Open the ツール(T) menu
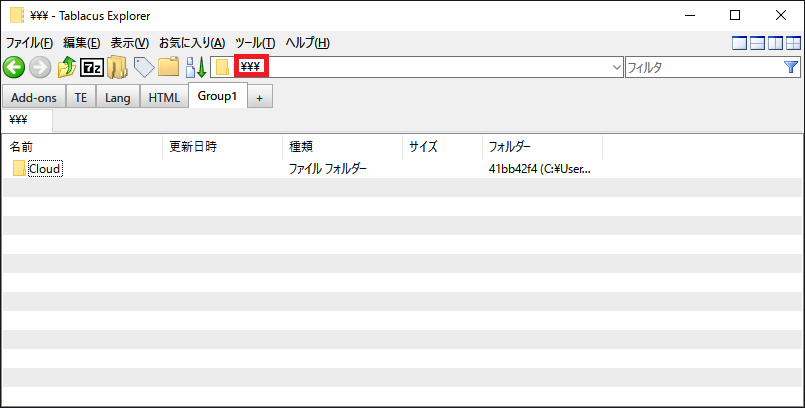 (x=255, y=43)
